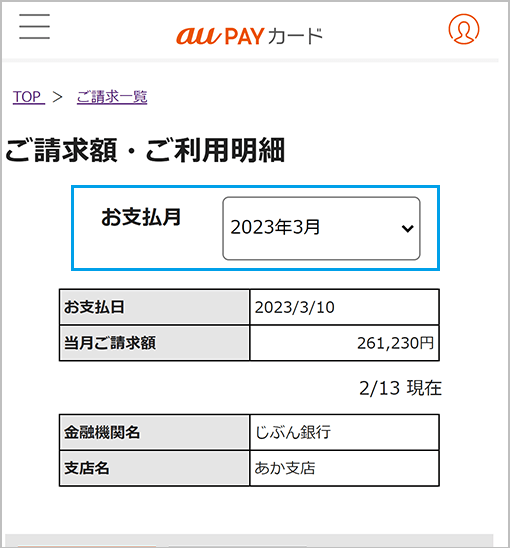The image size is (510, 548).
Task: Open the ご請求一覧 breadcrumb link
Action: point(112,97)
